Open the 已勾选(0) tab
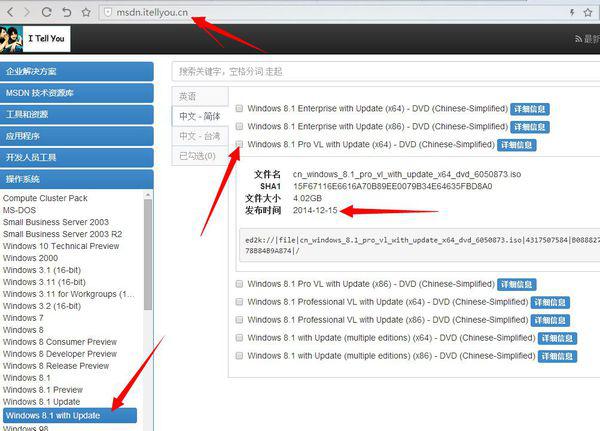Viewport: 600px width, 431px height. click(200, 156)
